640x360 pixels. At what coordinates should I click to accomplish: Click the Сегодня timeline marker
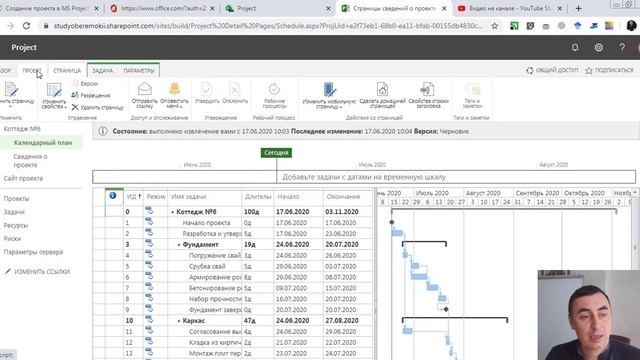pos(276,153)
